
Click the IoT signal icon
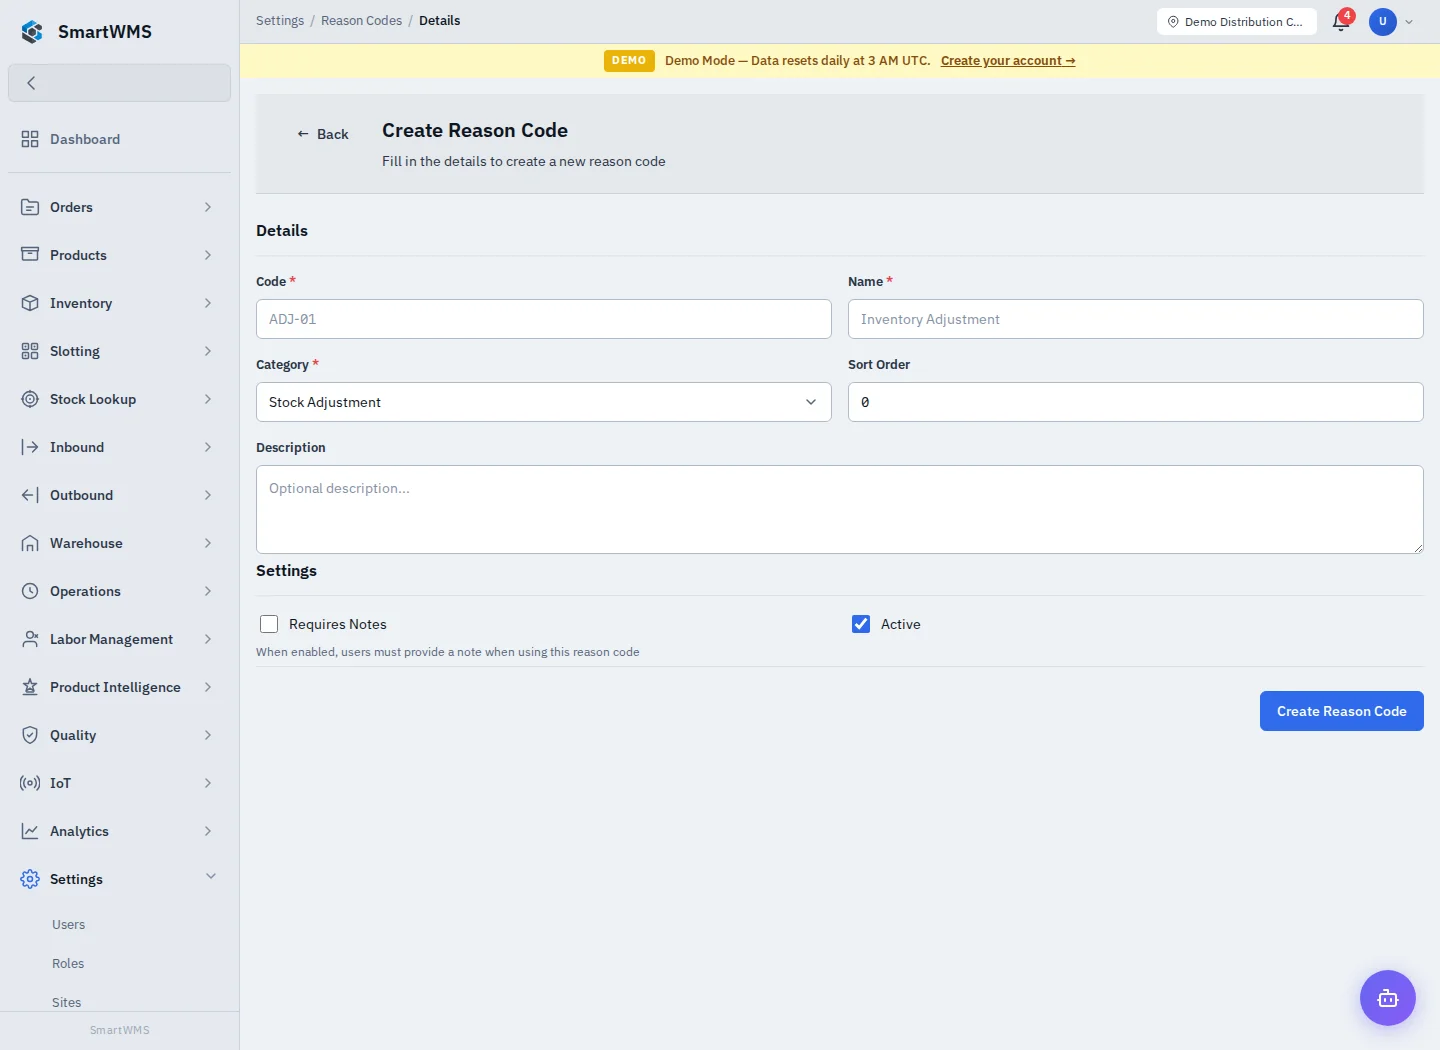[x=30, y=783]
